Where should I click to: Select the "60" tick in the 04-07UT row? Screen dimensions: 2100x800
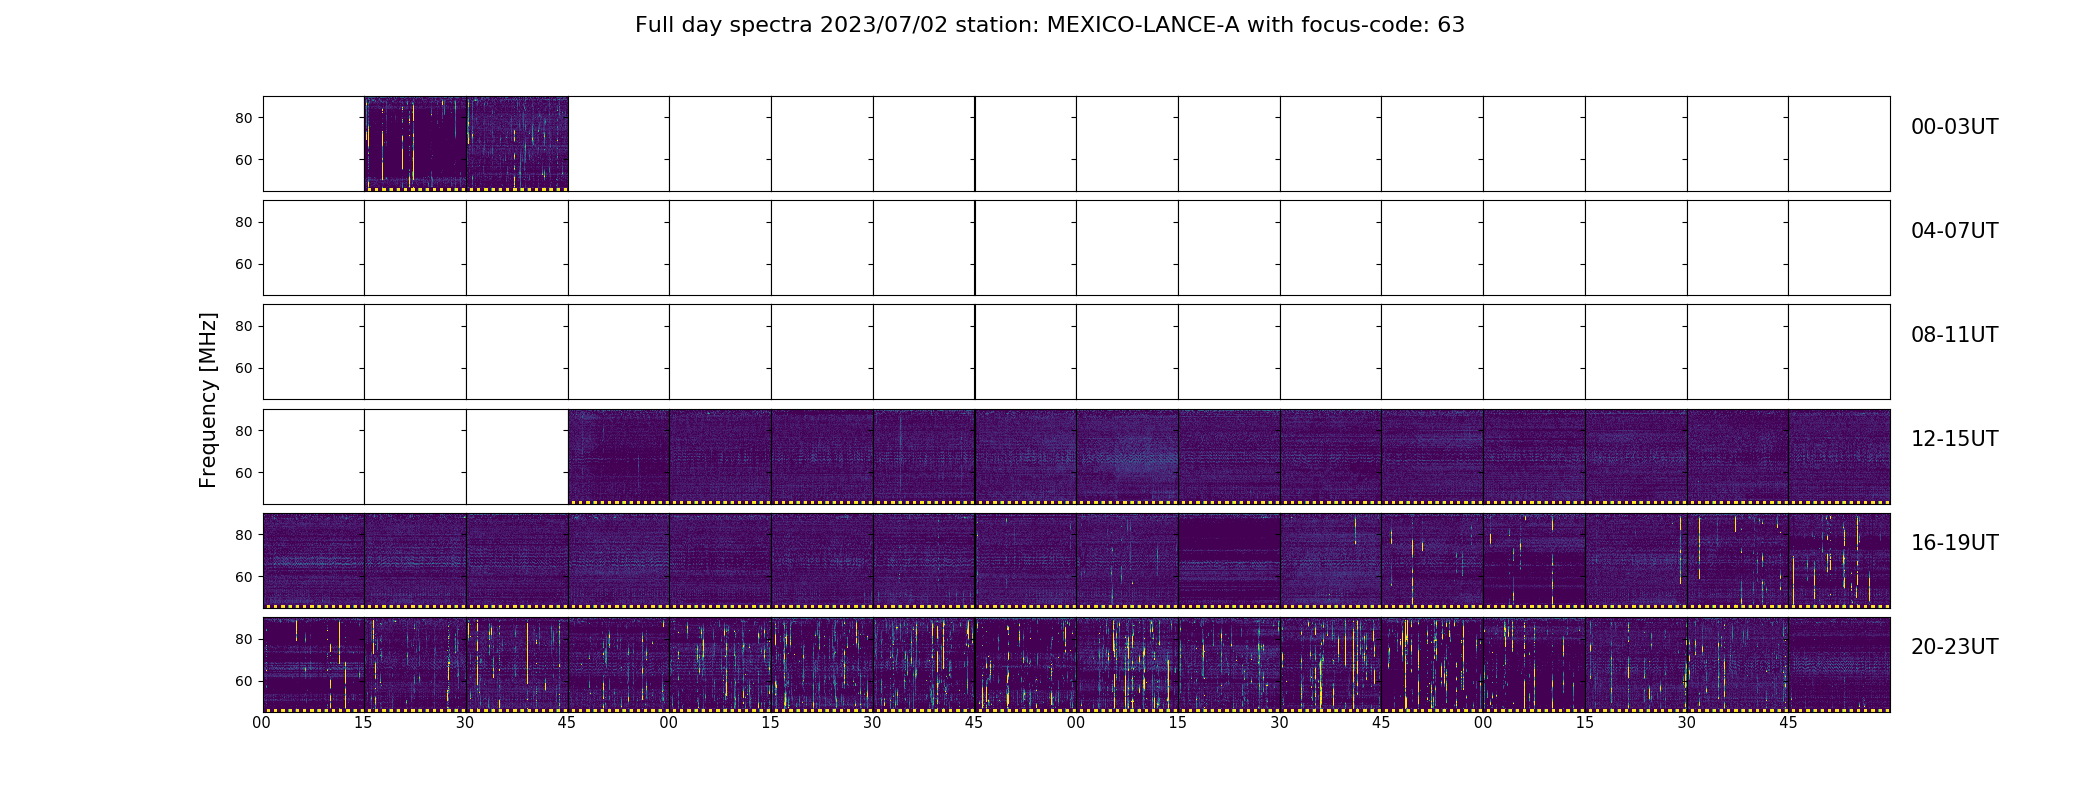tap(244, 264)
